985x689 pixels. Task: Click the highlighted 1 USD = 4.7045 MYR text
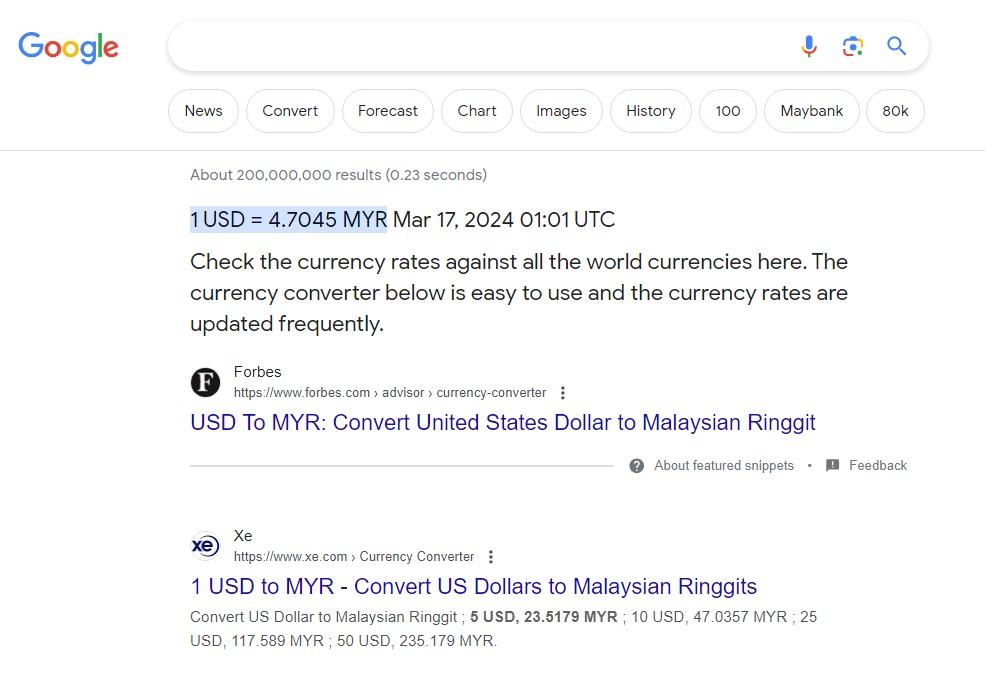click(x=288, y=220)
